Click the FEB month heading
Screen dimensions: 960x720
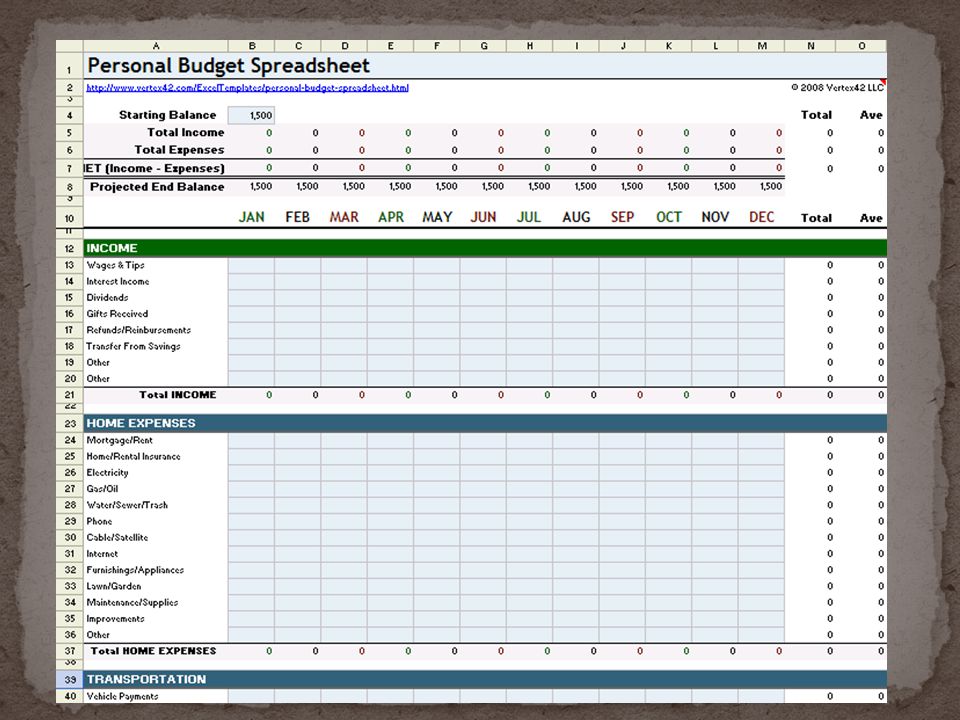pos(298,217)
